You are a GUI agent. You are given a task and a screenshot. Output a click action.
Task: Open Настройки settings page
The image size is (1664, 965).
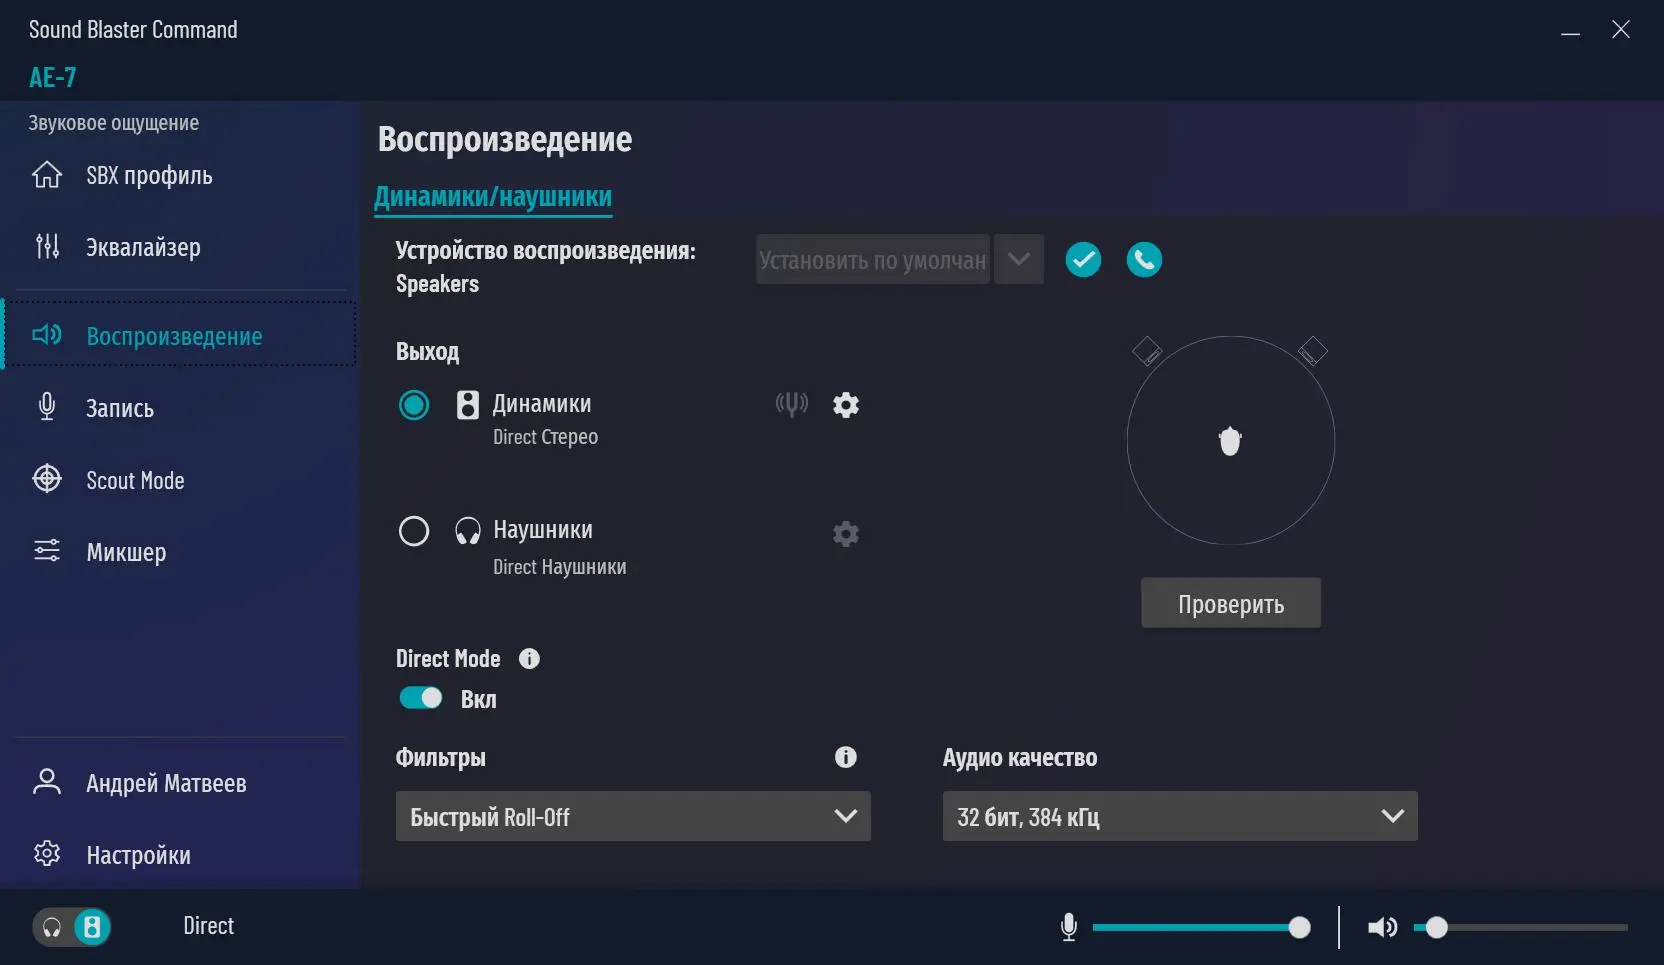click(180, 855)
